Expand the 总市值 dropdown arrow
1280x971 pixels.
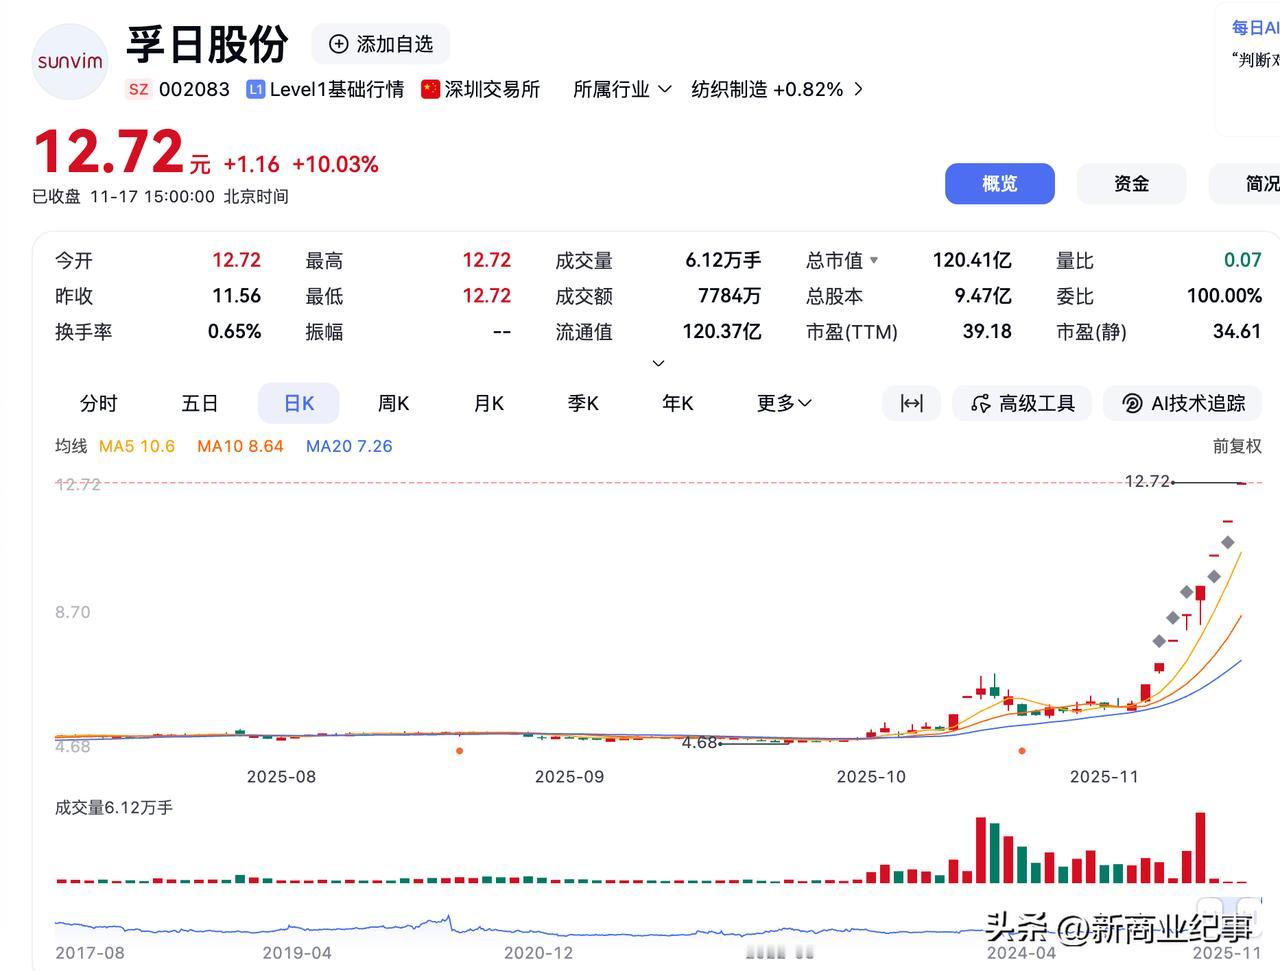click(x=875, y=260)
